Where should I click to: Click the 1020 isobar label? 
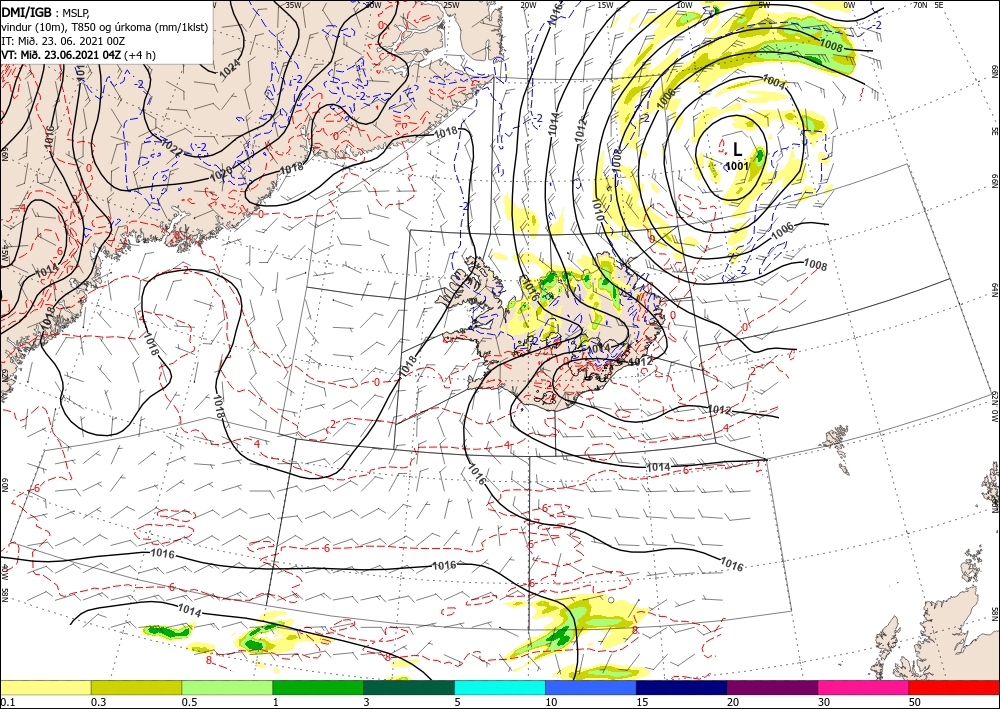221,173
